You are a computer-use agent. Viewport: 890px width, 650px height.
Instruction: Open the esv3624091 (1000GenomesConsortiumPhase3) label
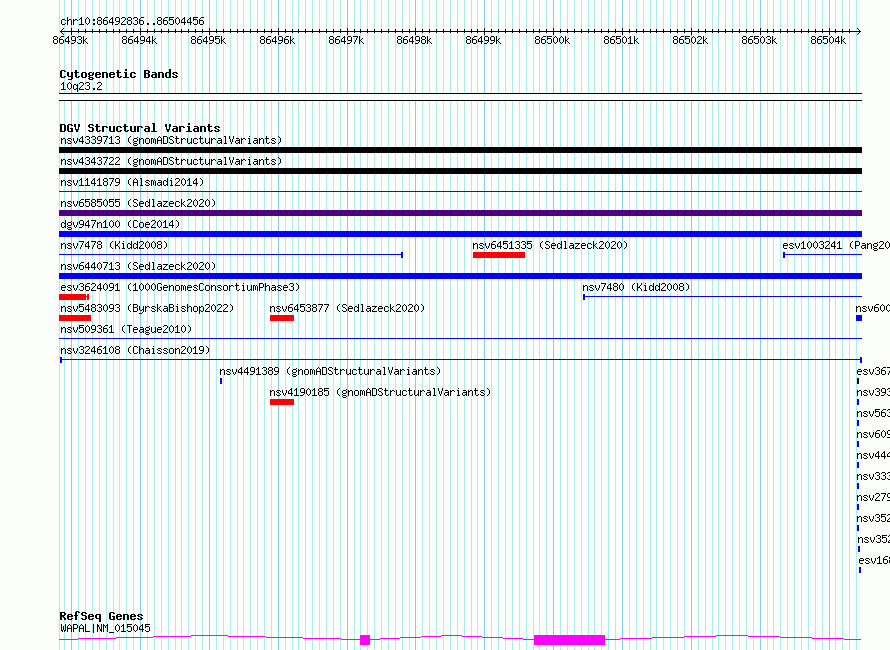180,287
